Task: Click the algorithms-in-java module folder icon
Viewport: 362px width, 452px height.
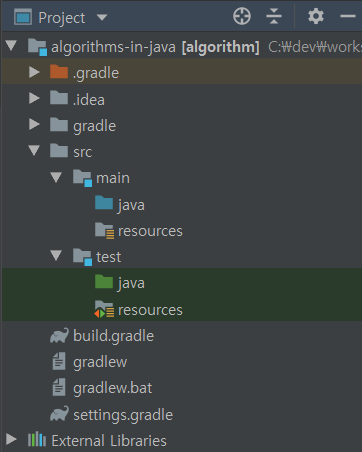Action: 37,47
